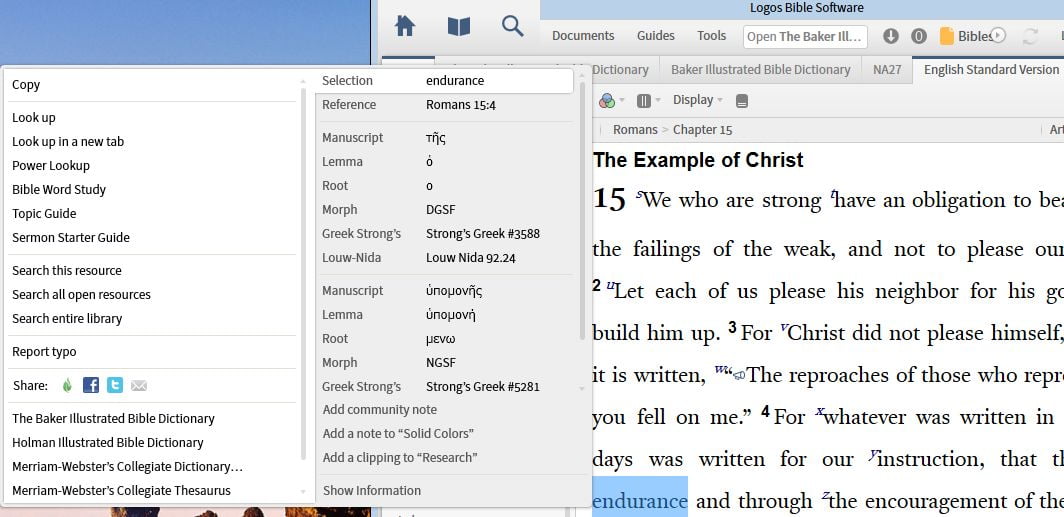The image size is (1064, 517).
Task: Share selection via email envelope icon
Action: (139, 385)
